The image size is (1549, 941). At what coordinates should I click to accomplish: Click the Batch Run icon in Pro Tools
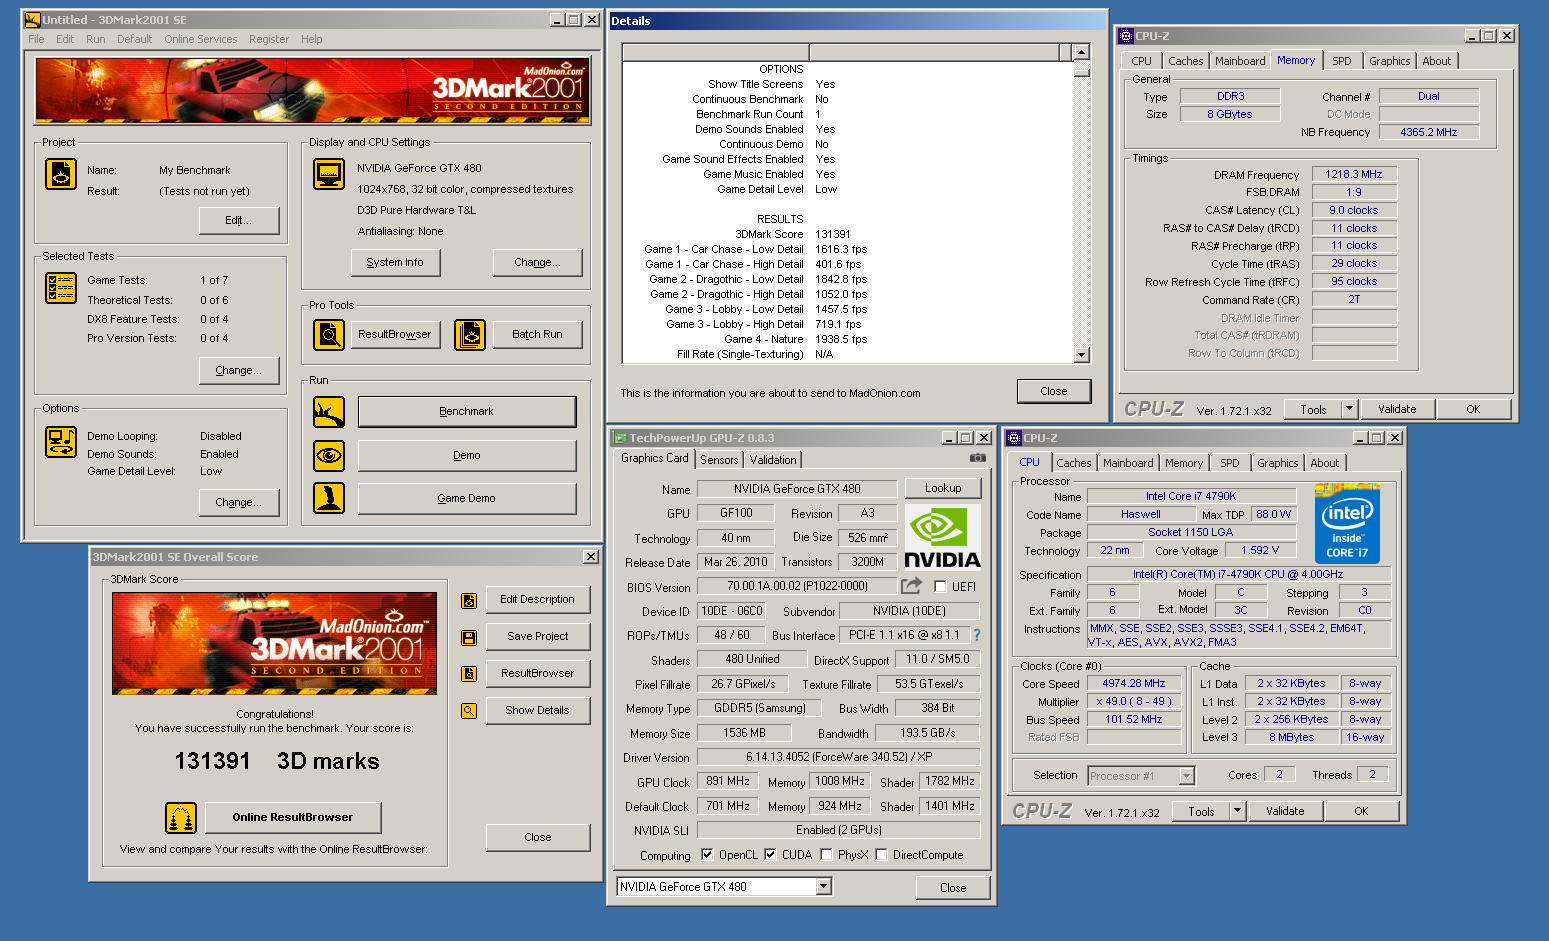pyautogui.click(x=470, y=335)
